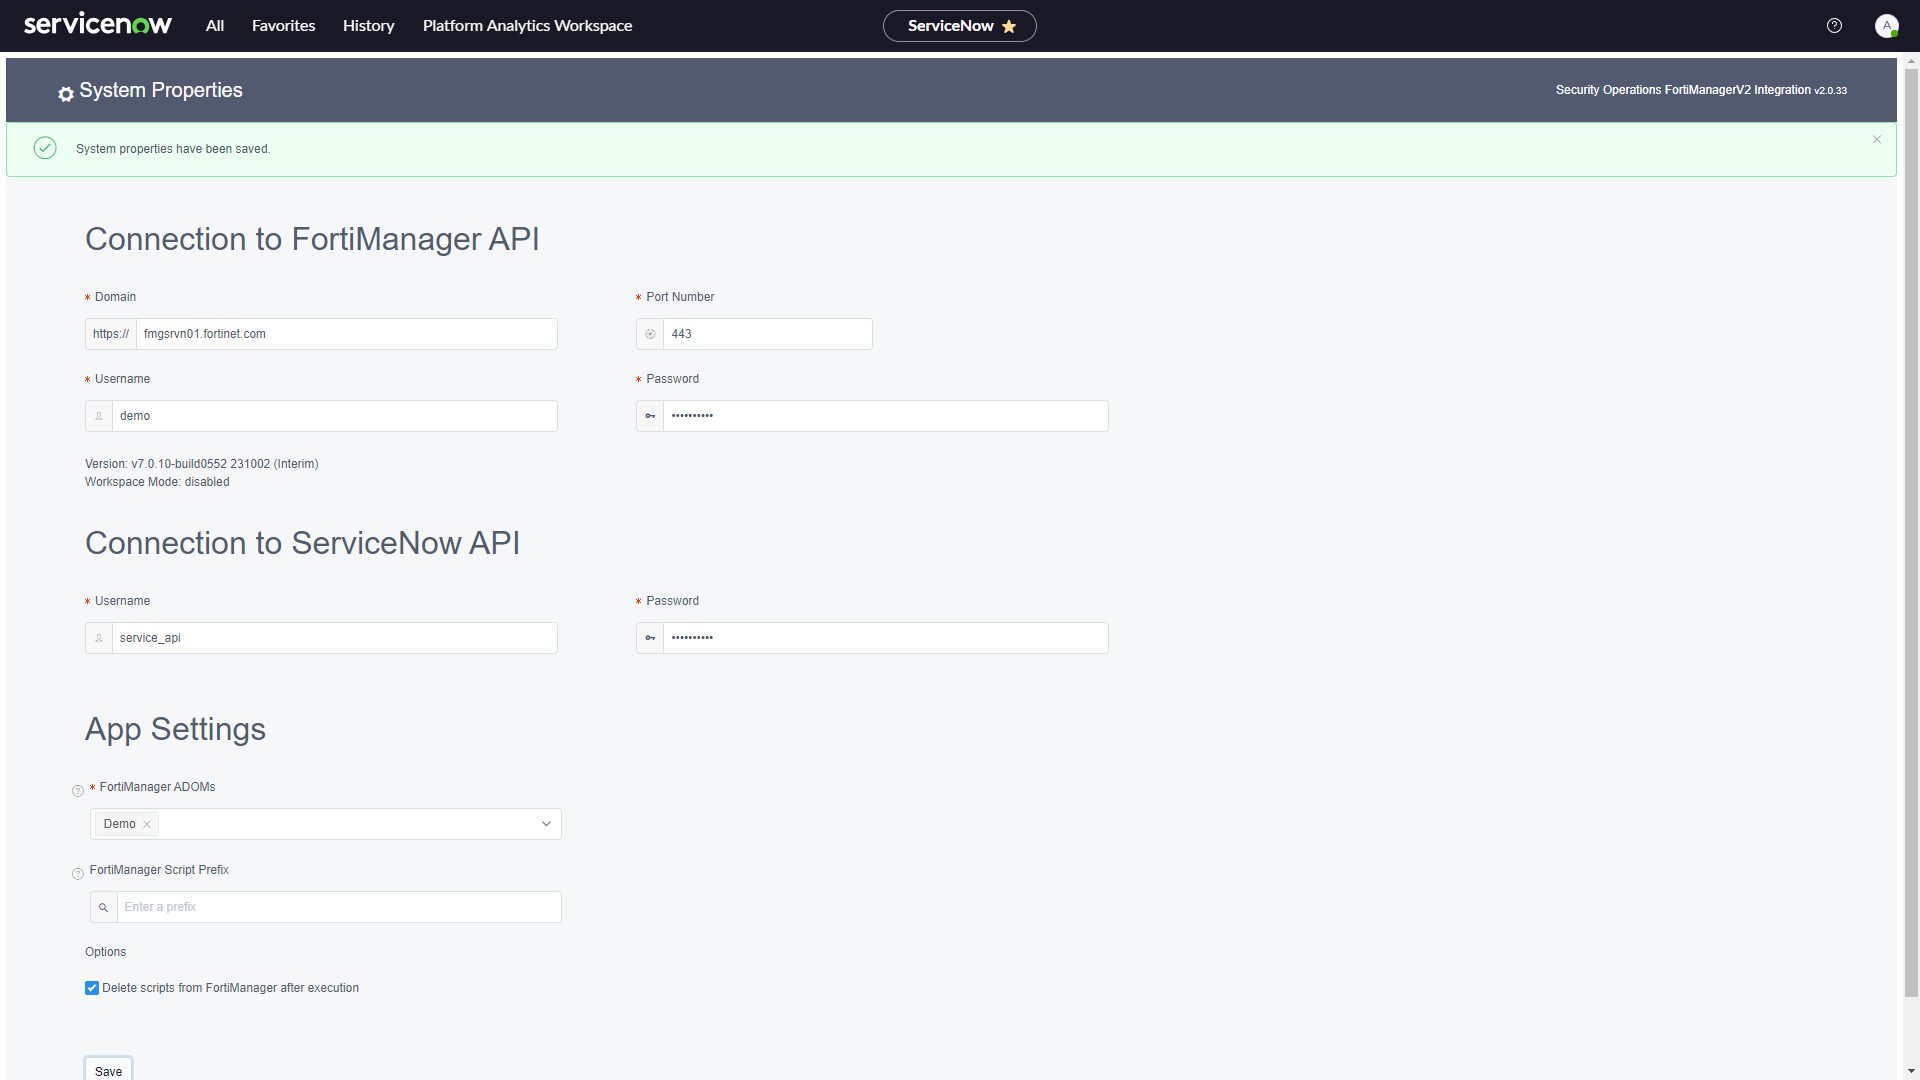Viewport: 1920px width, 1080px height.
Task: Click the ServiceNow logo in the header
Action: pyautogui.click(x=97, y=23)
